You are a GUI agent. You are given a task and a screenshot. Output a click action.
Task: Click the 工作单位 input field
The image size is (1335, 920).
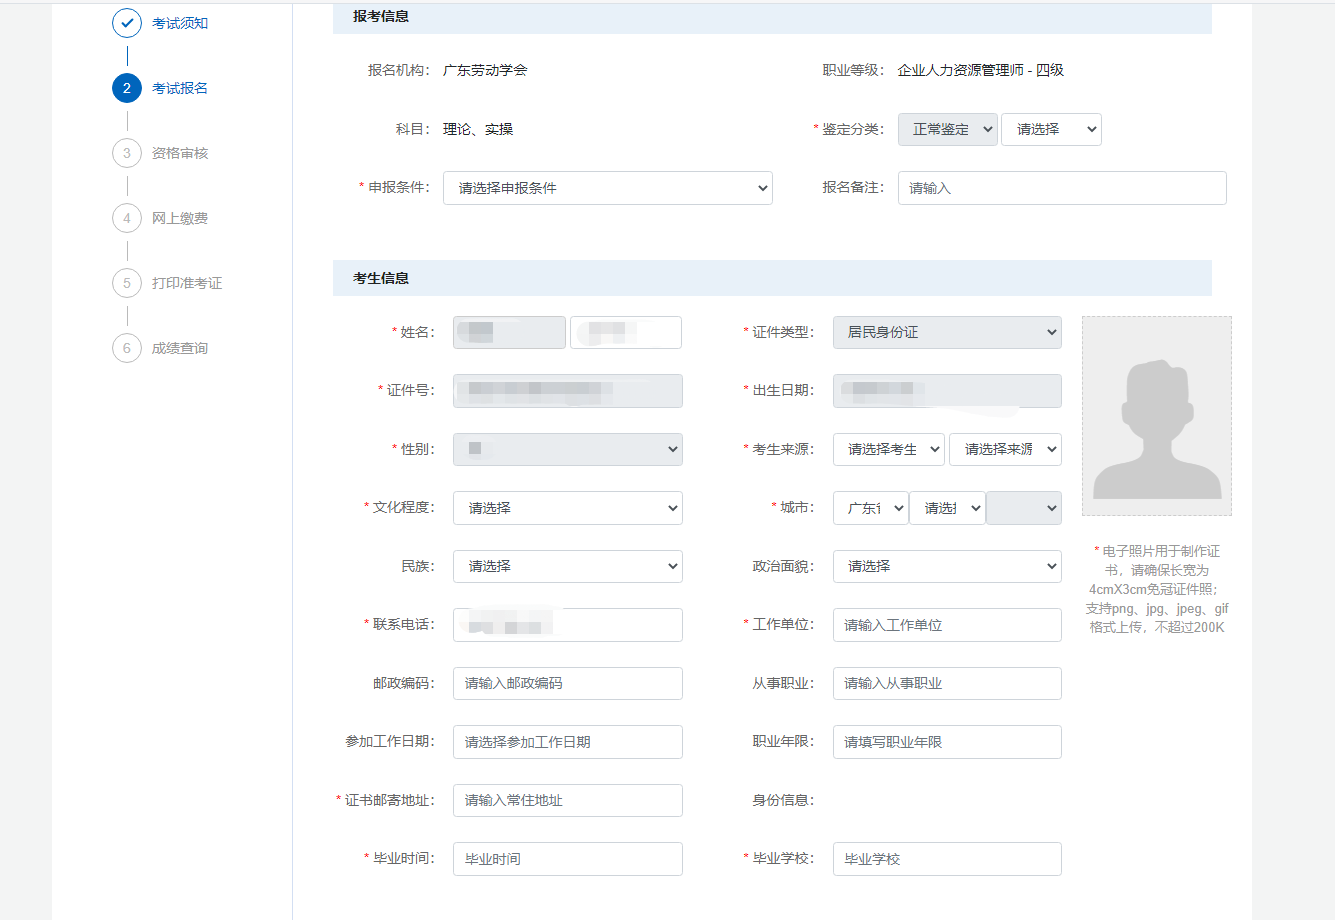click(x=947, y=625)
